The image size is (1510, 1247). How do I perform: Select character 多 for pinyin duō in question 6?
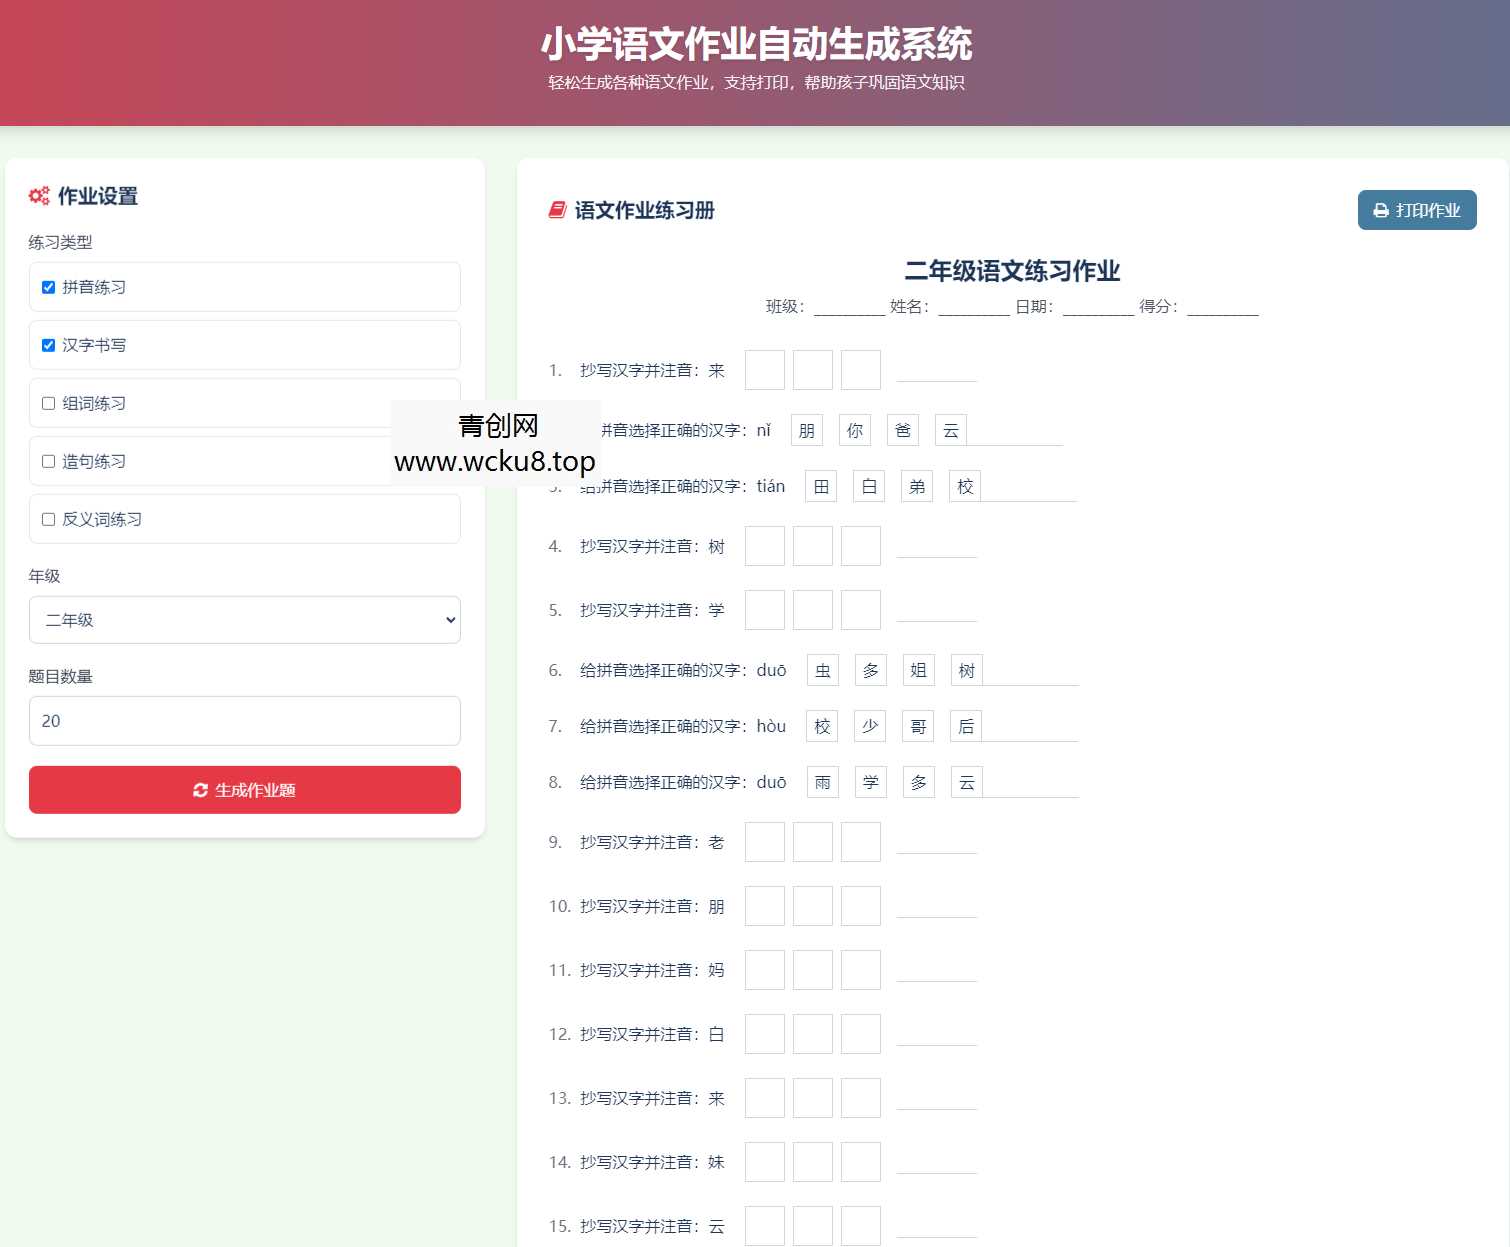pos(870,670)
